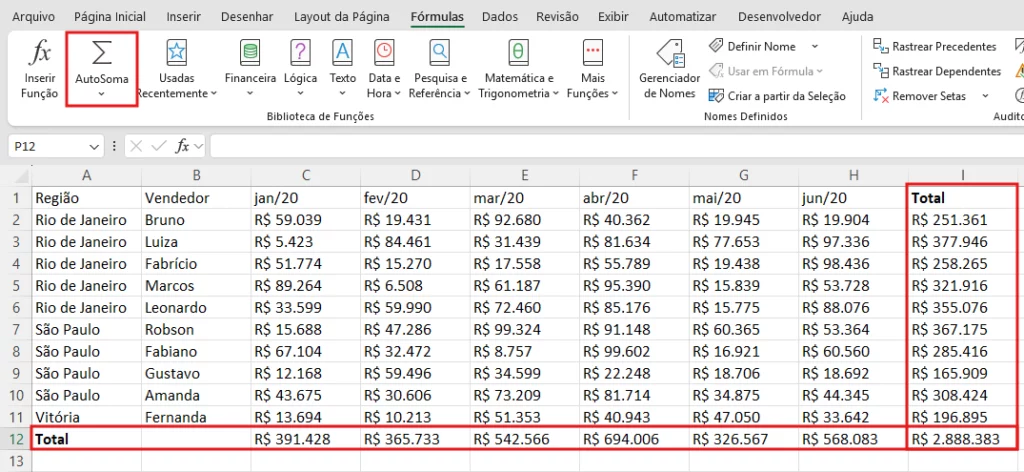Image resolution: width=1024 pixels, height=472 pixels.
Task: Select Fabiano's mar/20 value R$ 8.757
Action: [524, 351]
